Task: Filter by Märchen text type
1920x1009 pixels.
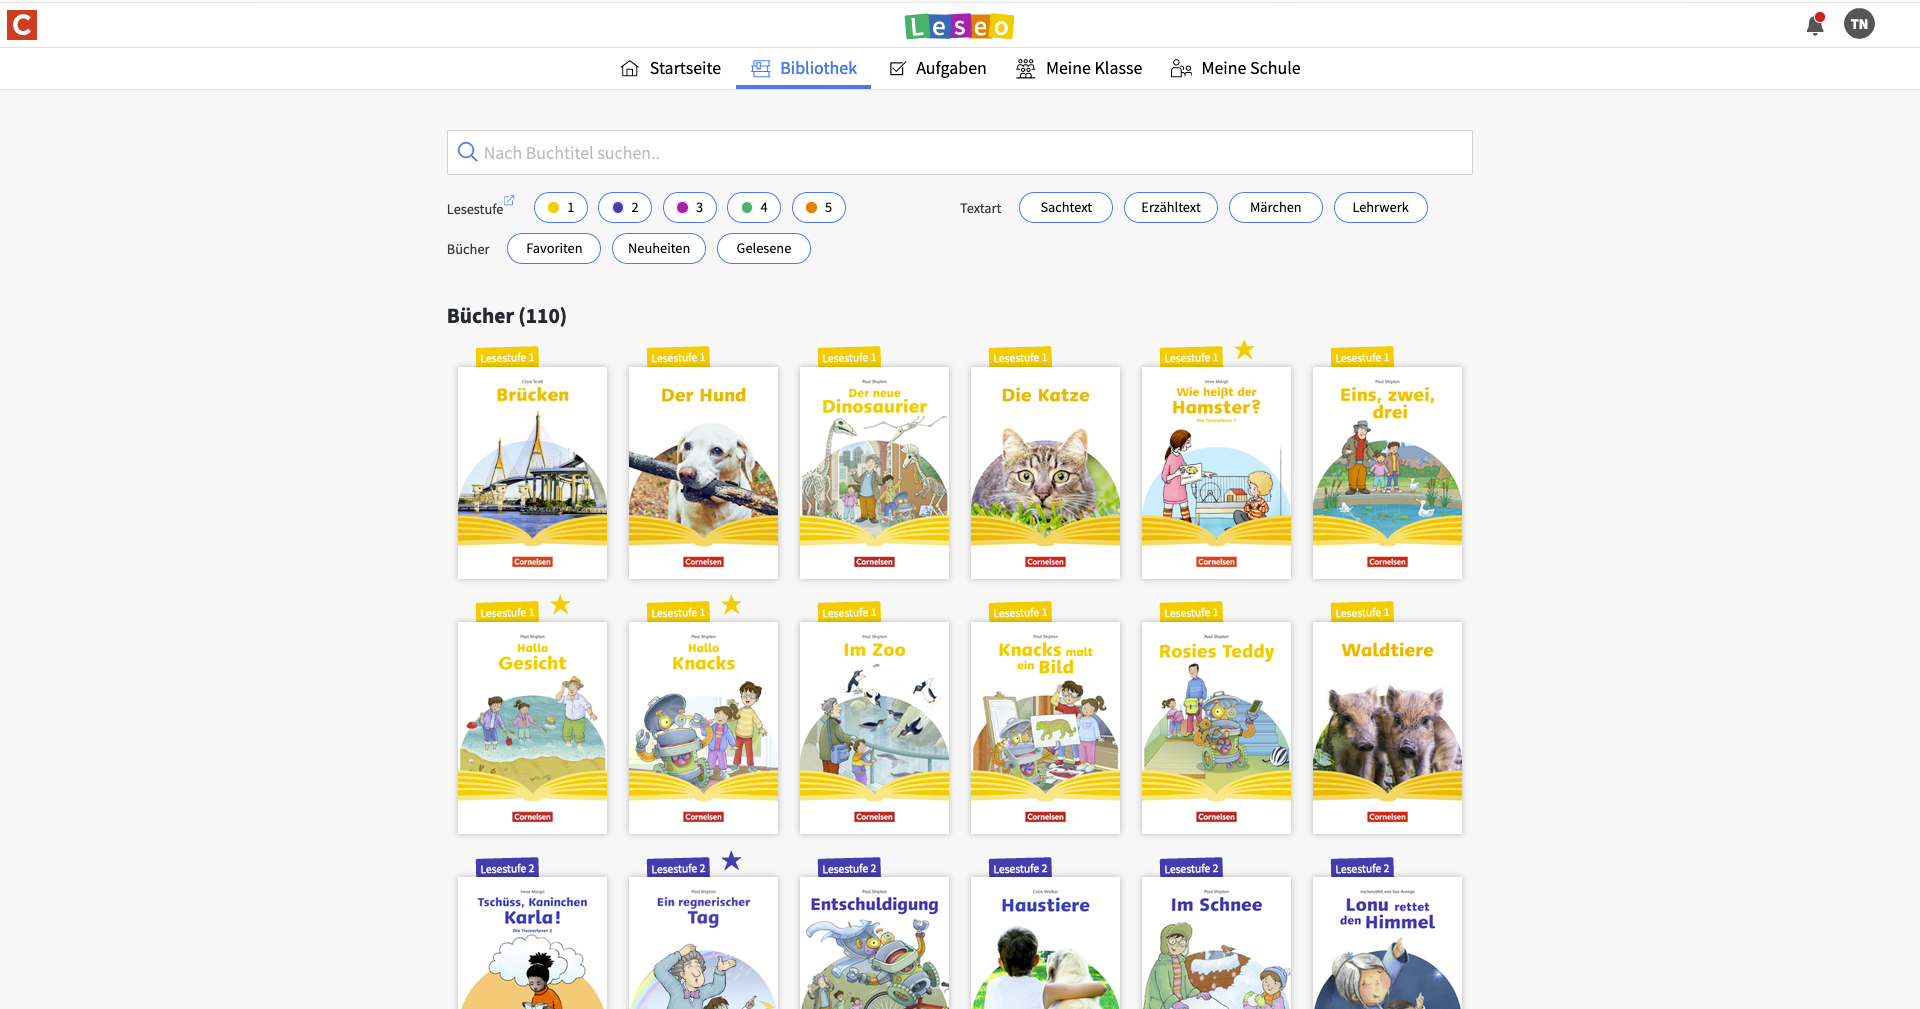Action: (1276, 207)
